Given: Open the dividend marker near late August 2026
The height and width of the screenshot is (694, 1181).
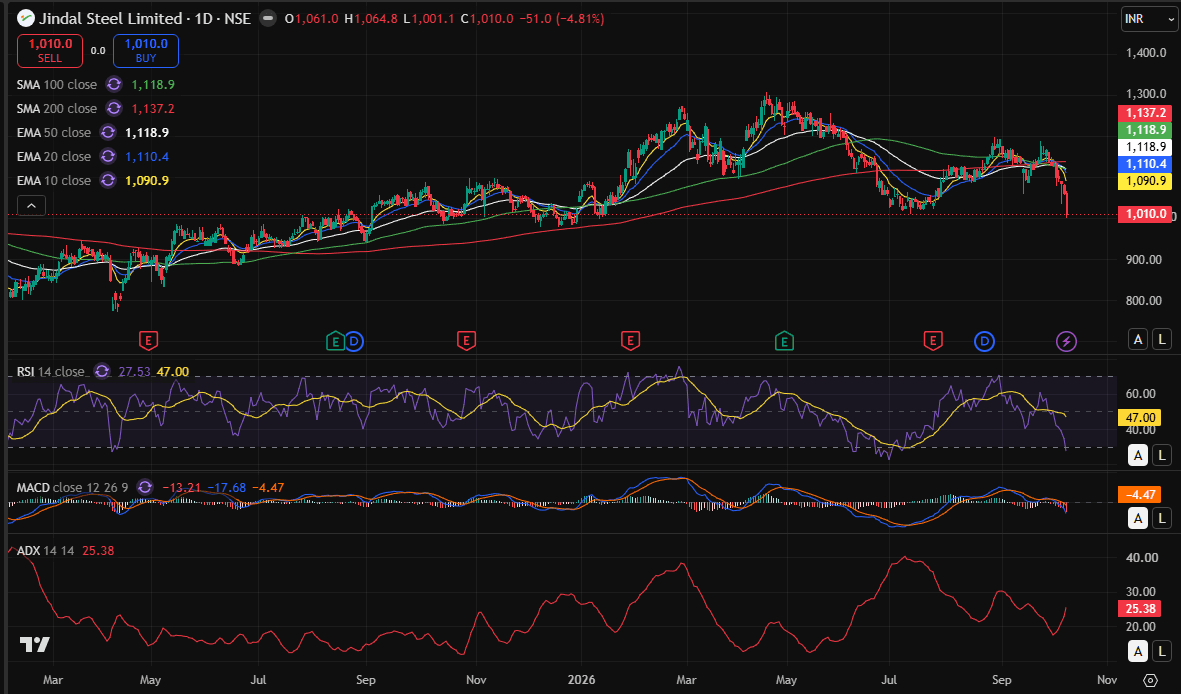Looking at the screenshot, I should click(x=984, y=341).
